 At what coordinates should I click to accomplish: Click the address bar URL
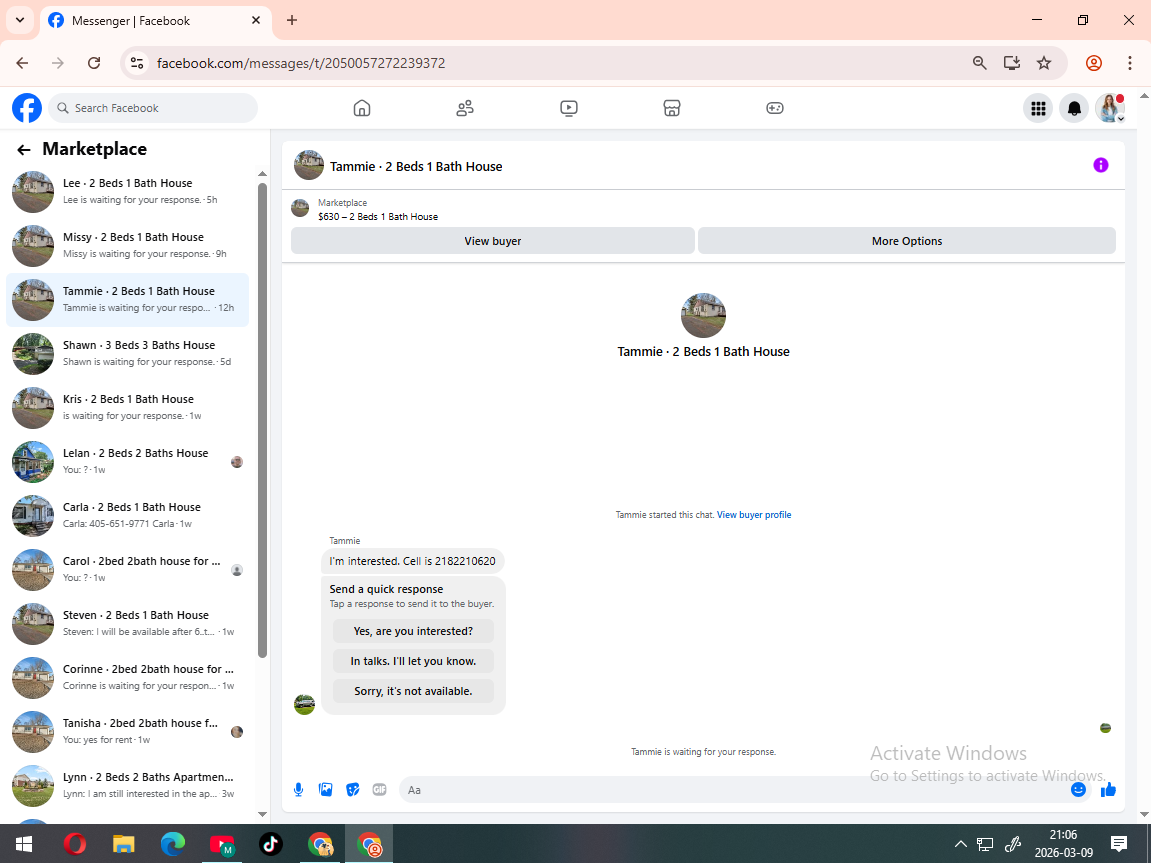coord(301,63)
